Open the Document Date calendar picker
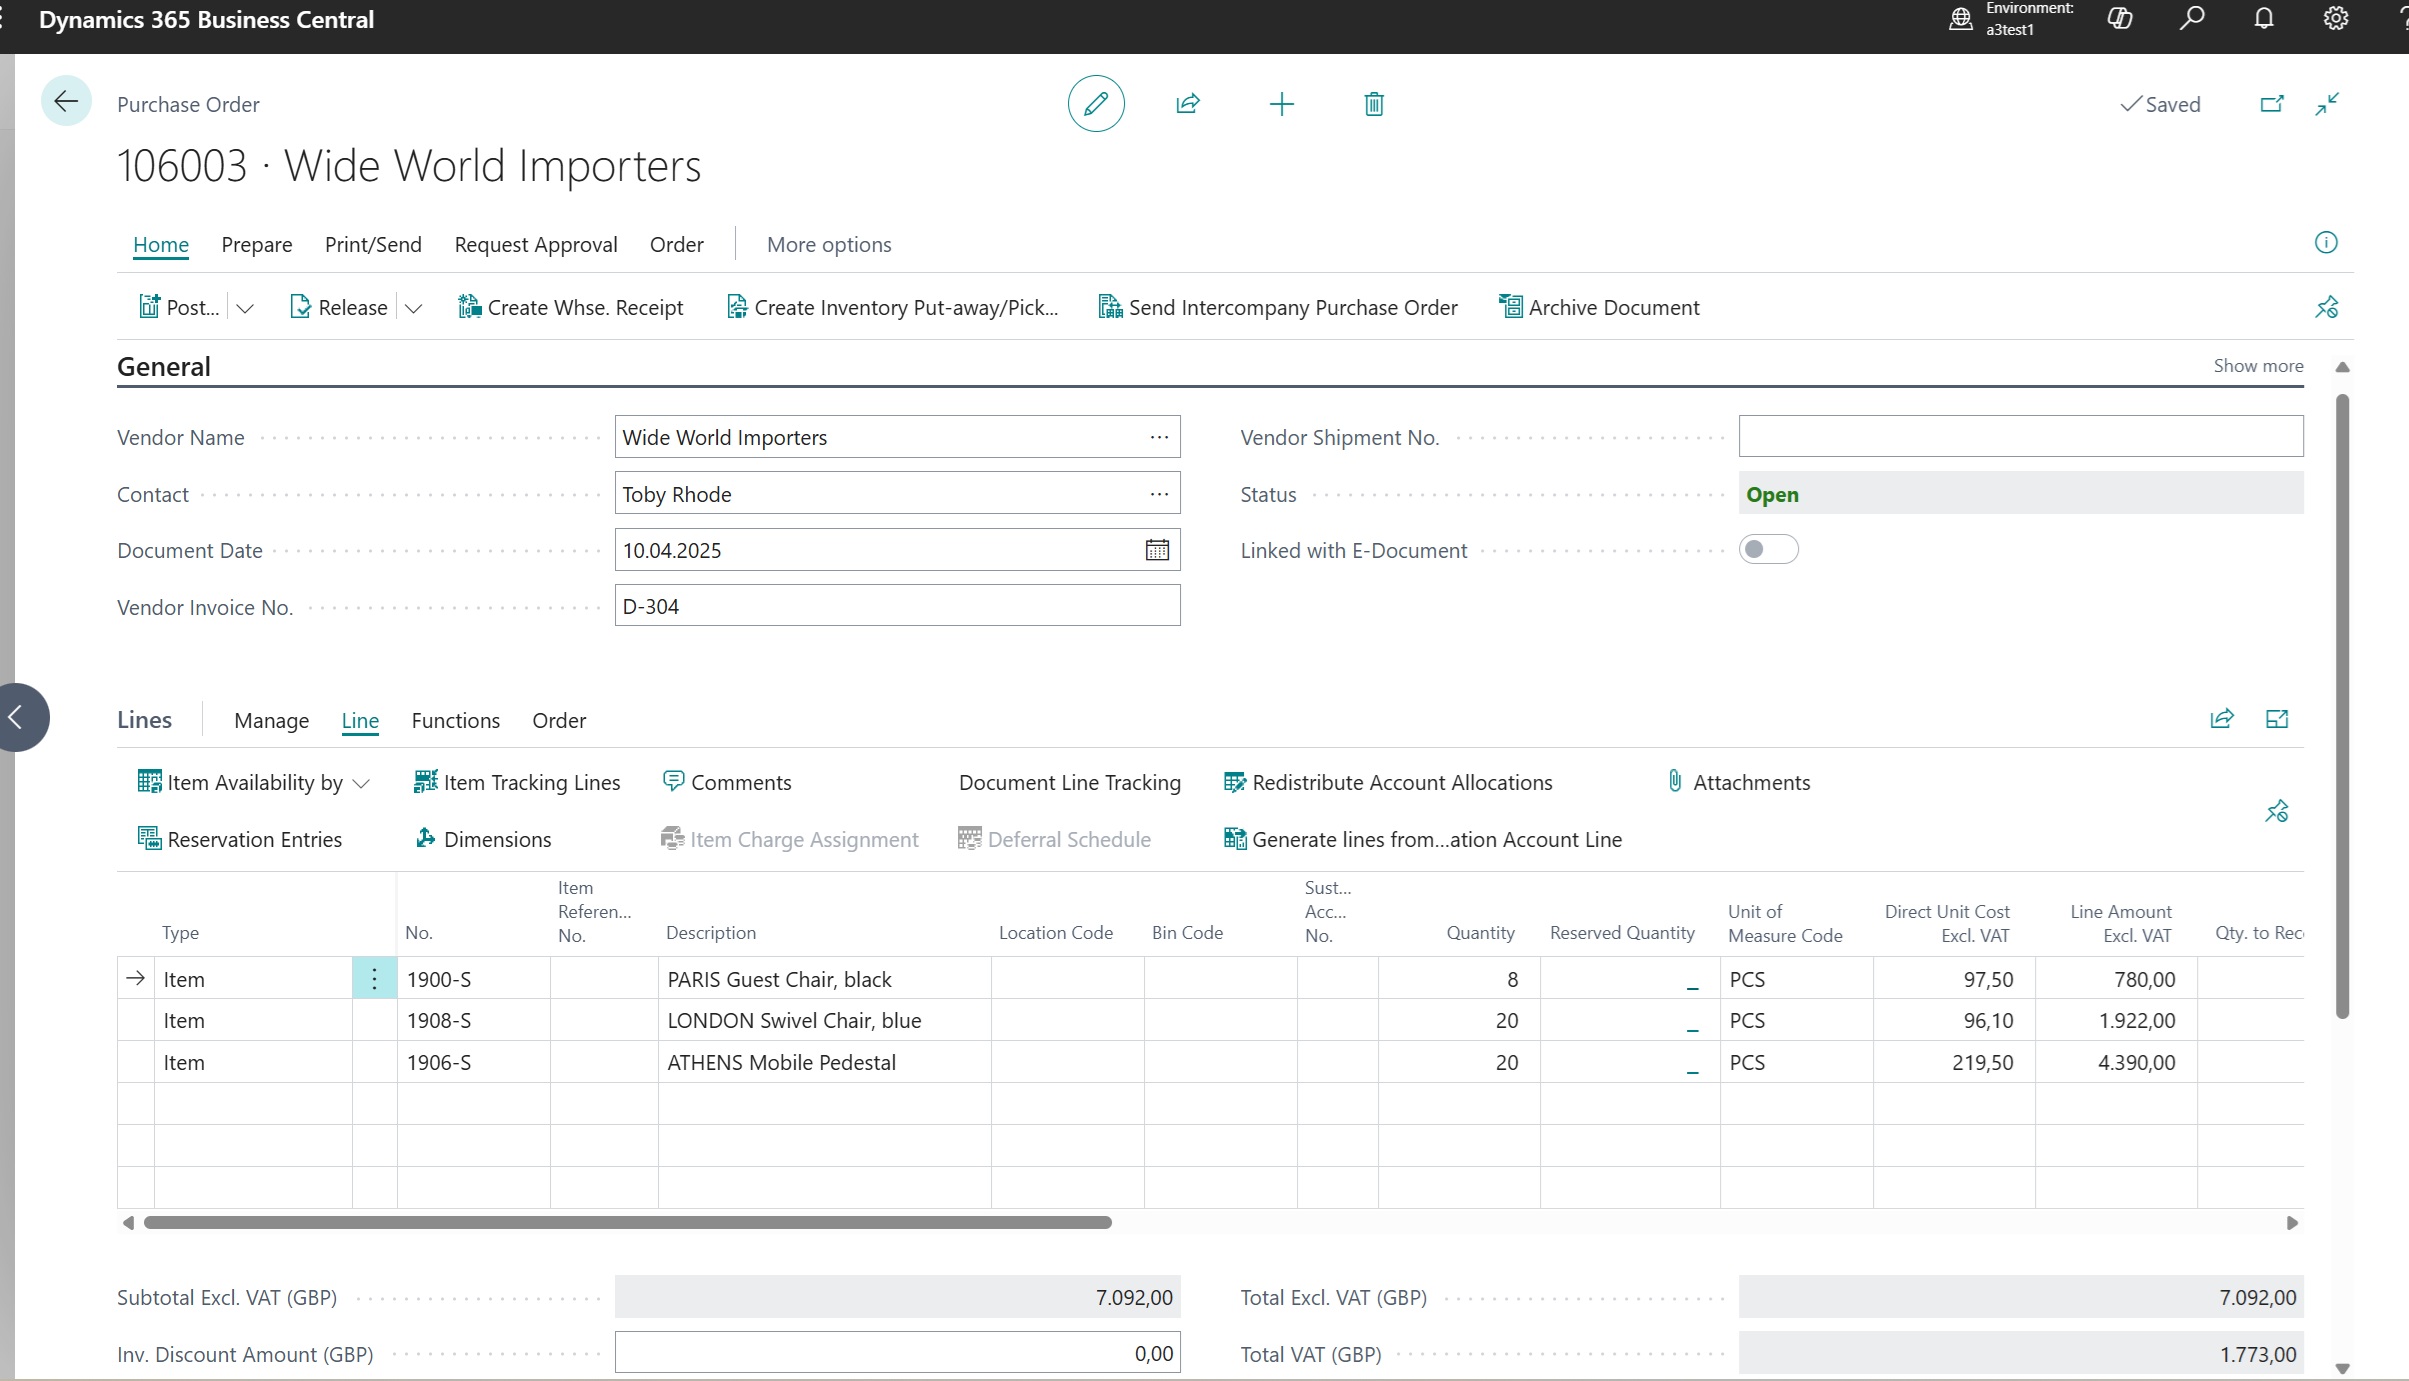2409x1381 pixels. coord(1157,550)
